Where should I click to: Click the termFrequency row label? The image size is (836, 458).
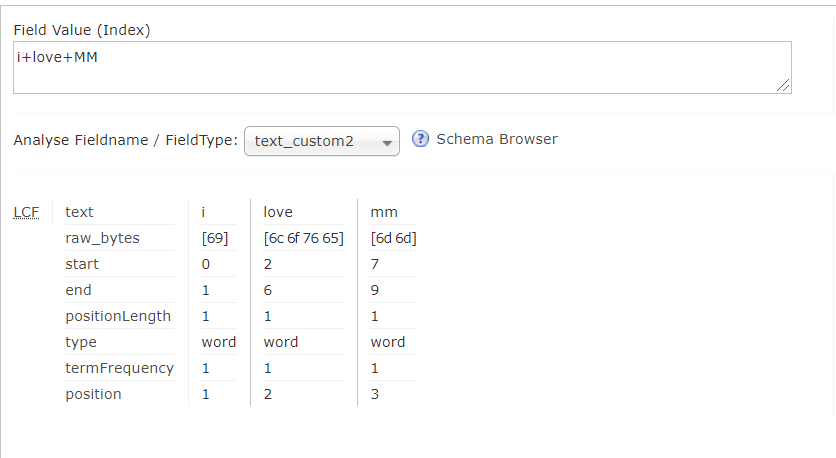(119, 368)
